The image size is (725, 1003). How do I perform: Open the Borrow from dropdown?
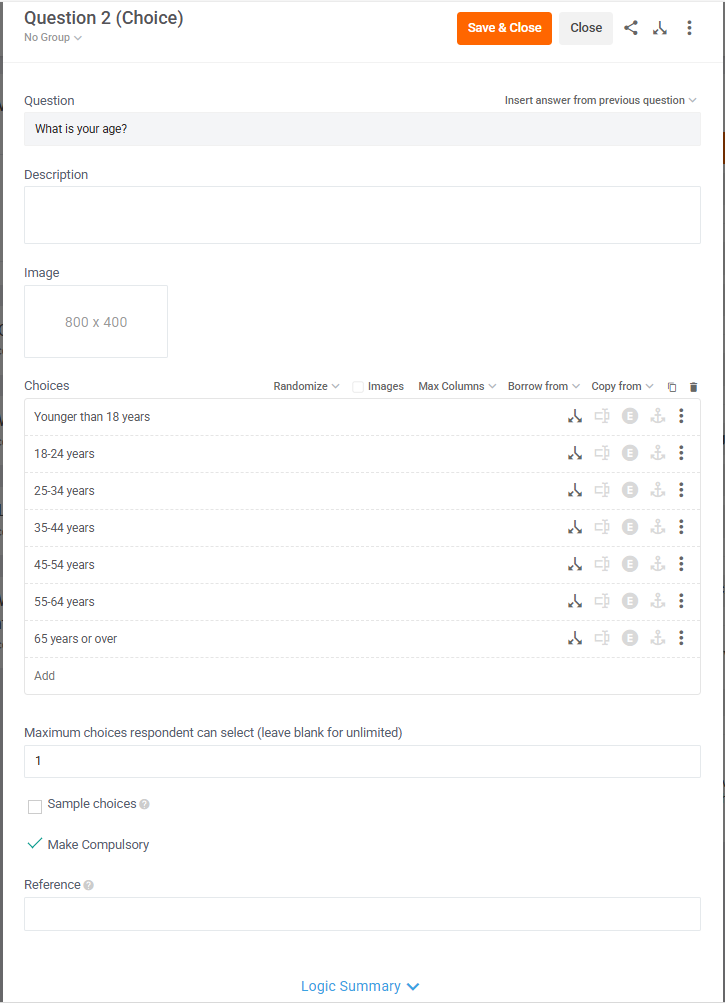[x=544, y=386]
